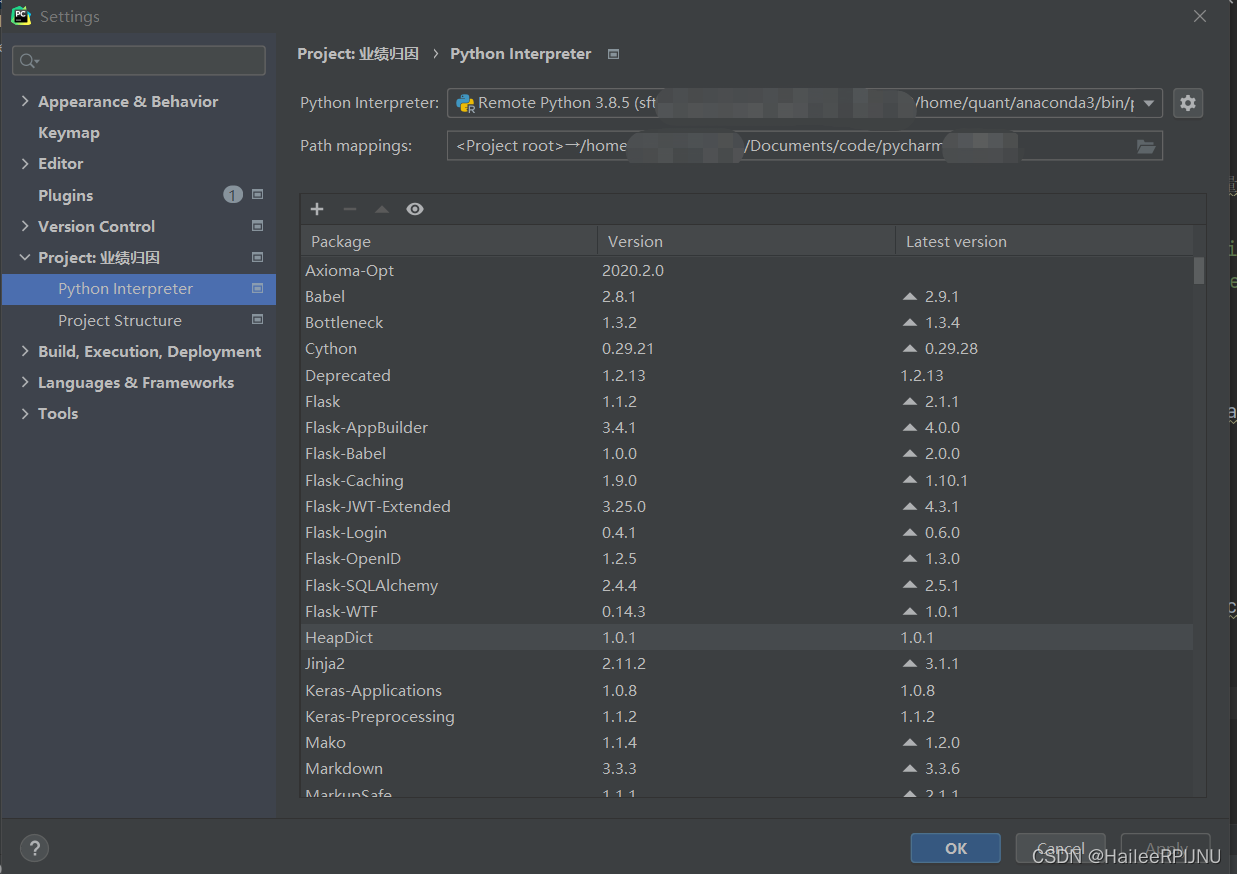The height and width of the screenshot is (874, 1237).
Task: Click the PyCharm logo in title bar
Action: tap(21, 16)
